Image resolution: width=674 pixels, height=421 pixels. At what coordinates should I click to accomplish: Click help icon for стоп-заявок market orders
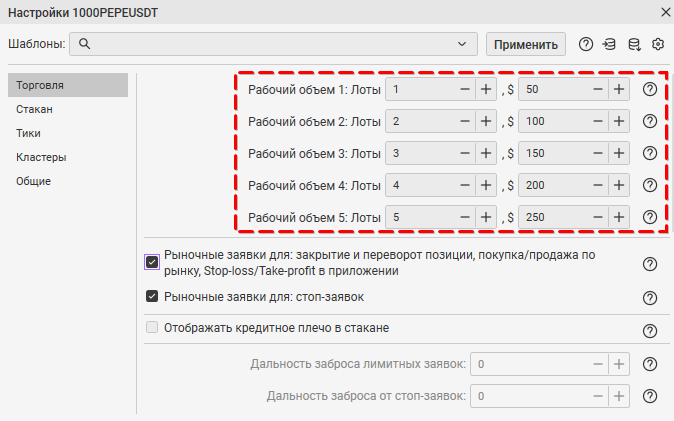[x=650, y=298]
